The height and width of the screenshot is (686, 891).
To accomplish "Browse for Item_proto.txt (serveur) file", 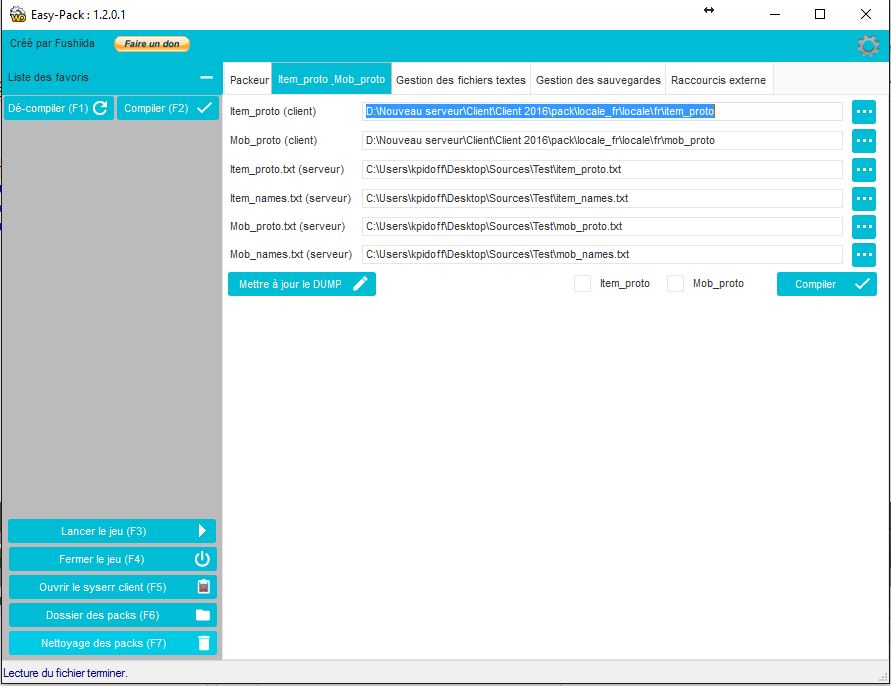I will coord(864,169).
